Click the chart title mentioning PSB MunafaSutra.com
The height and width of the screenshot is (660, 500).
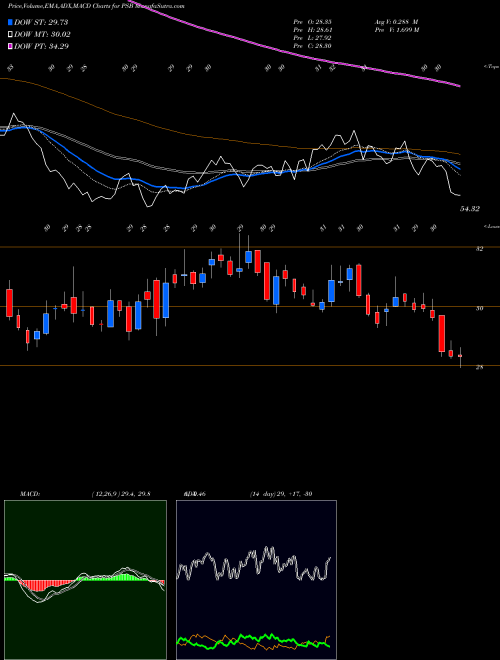point(96,6)
